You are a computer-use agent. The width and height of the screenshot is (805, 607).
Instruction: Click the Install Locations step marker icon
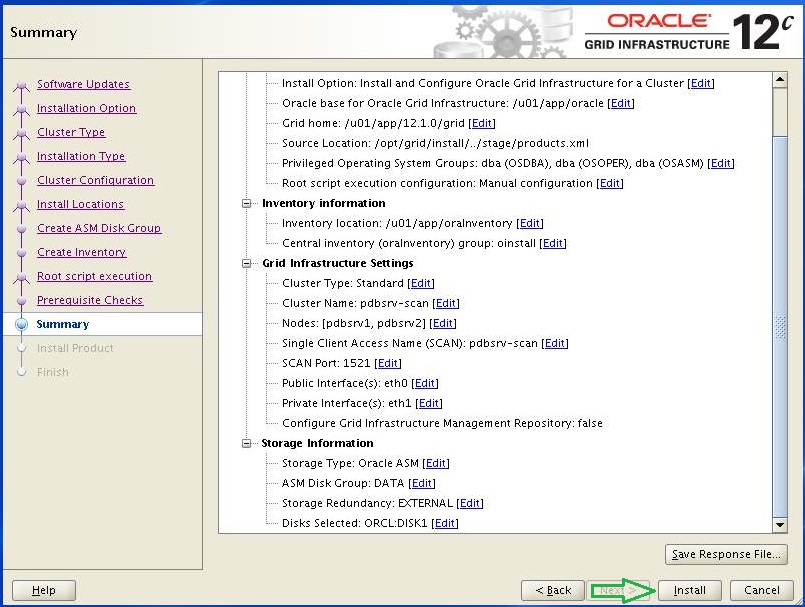pyautogui.click(x=22, y=205)
